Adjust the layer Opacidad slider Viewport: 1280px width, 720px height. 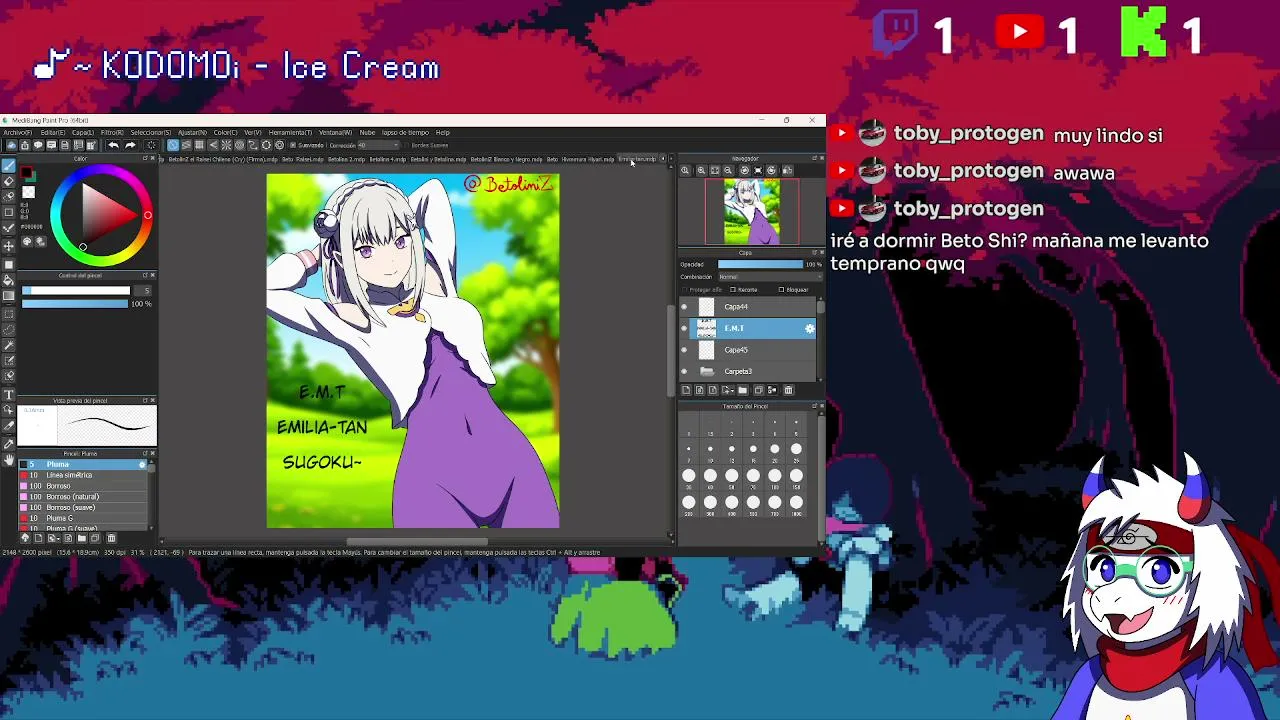(x=760, y=264)
